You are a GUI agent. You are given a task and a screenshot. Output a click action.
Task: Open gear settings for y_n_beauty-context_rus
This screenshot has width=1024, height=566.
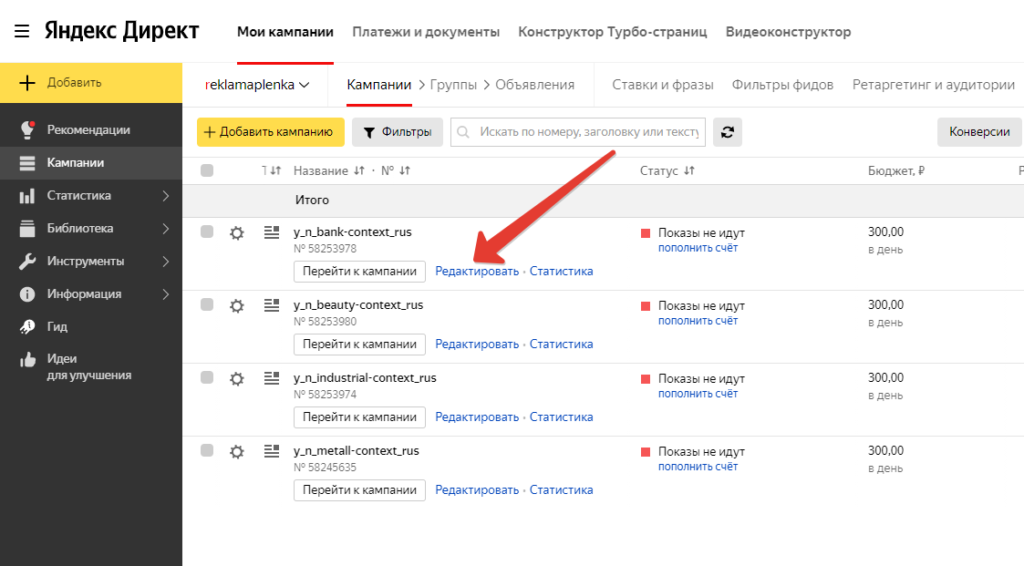[236, 306]
